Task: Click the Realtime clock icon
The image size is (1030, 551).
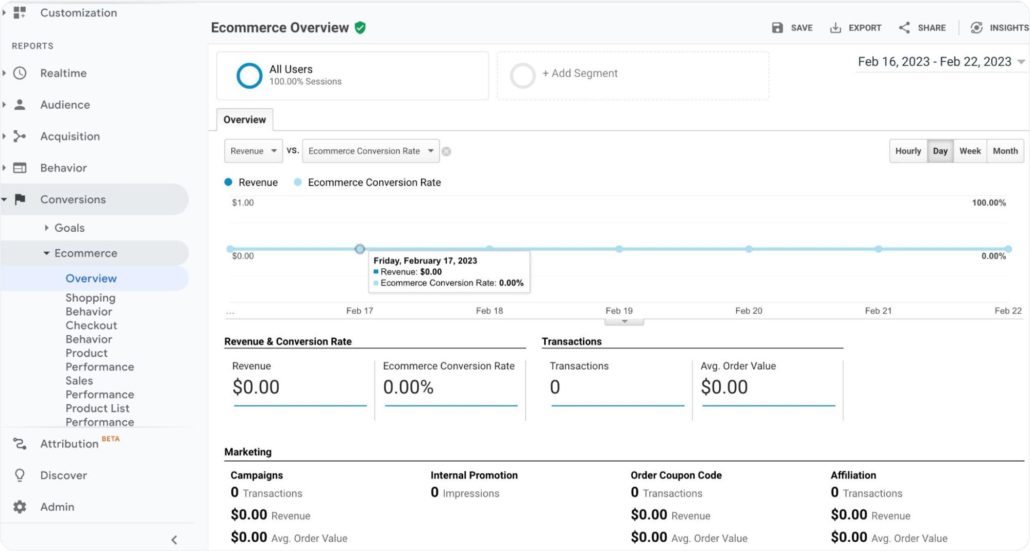Action: [x=20, y=73]
